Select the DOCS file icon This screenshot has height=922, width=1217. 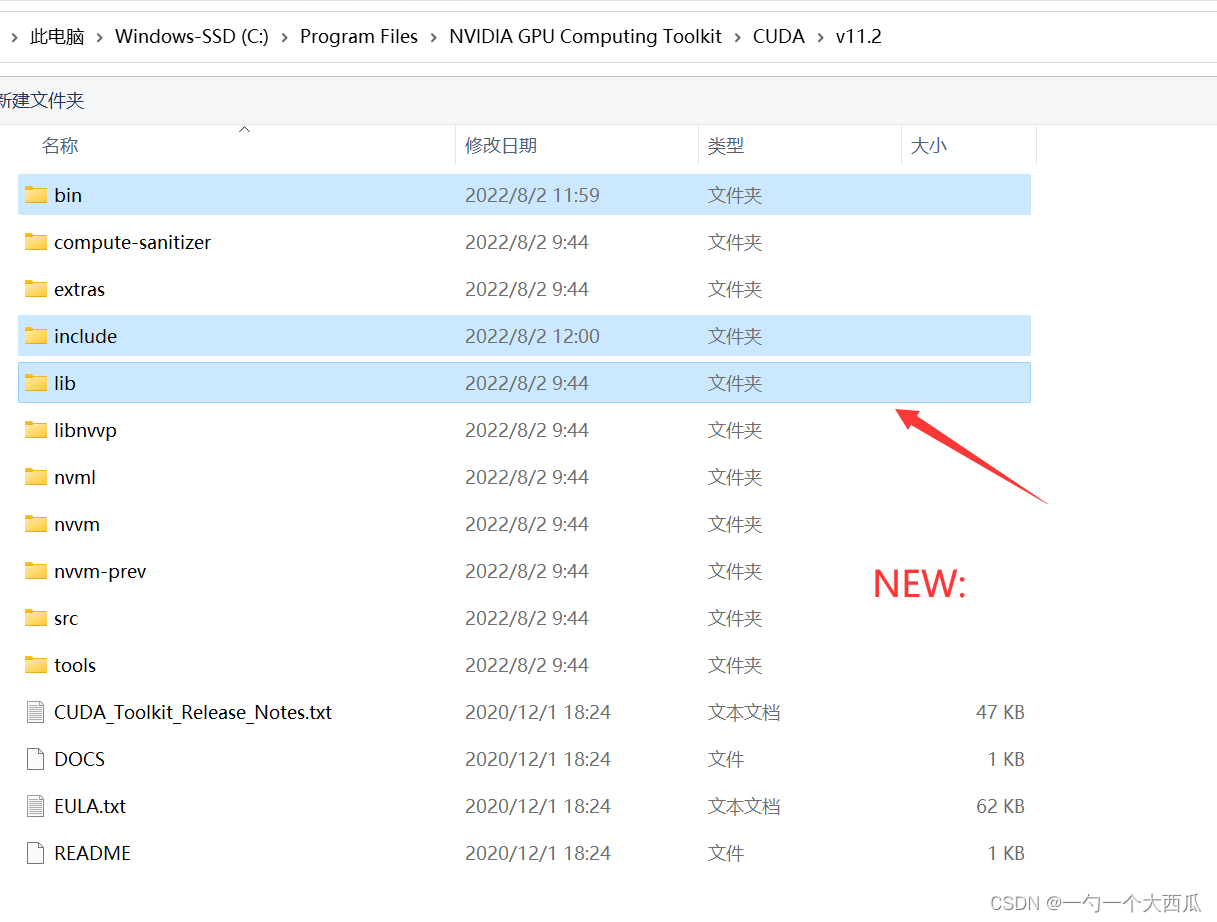click(36, 759)
